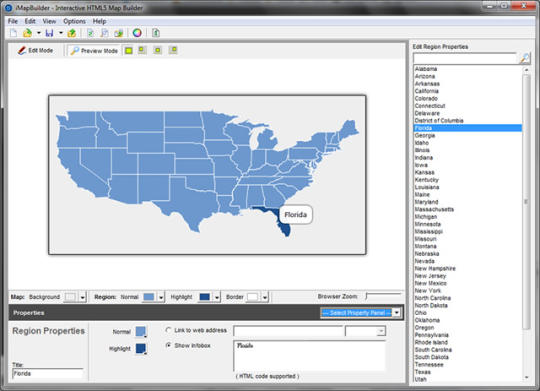Open the View menu
The width and height of the screenshot is (540, 391).
click(49, 21)
